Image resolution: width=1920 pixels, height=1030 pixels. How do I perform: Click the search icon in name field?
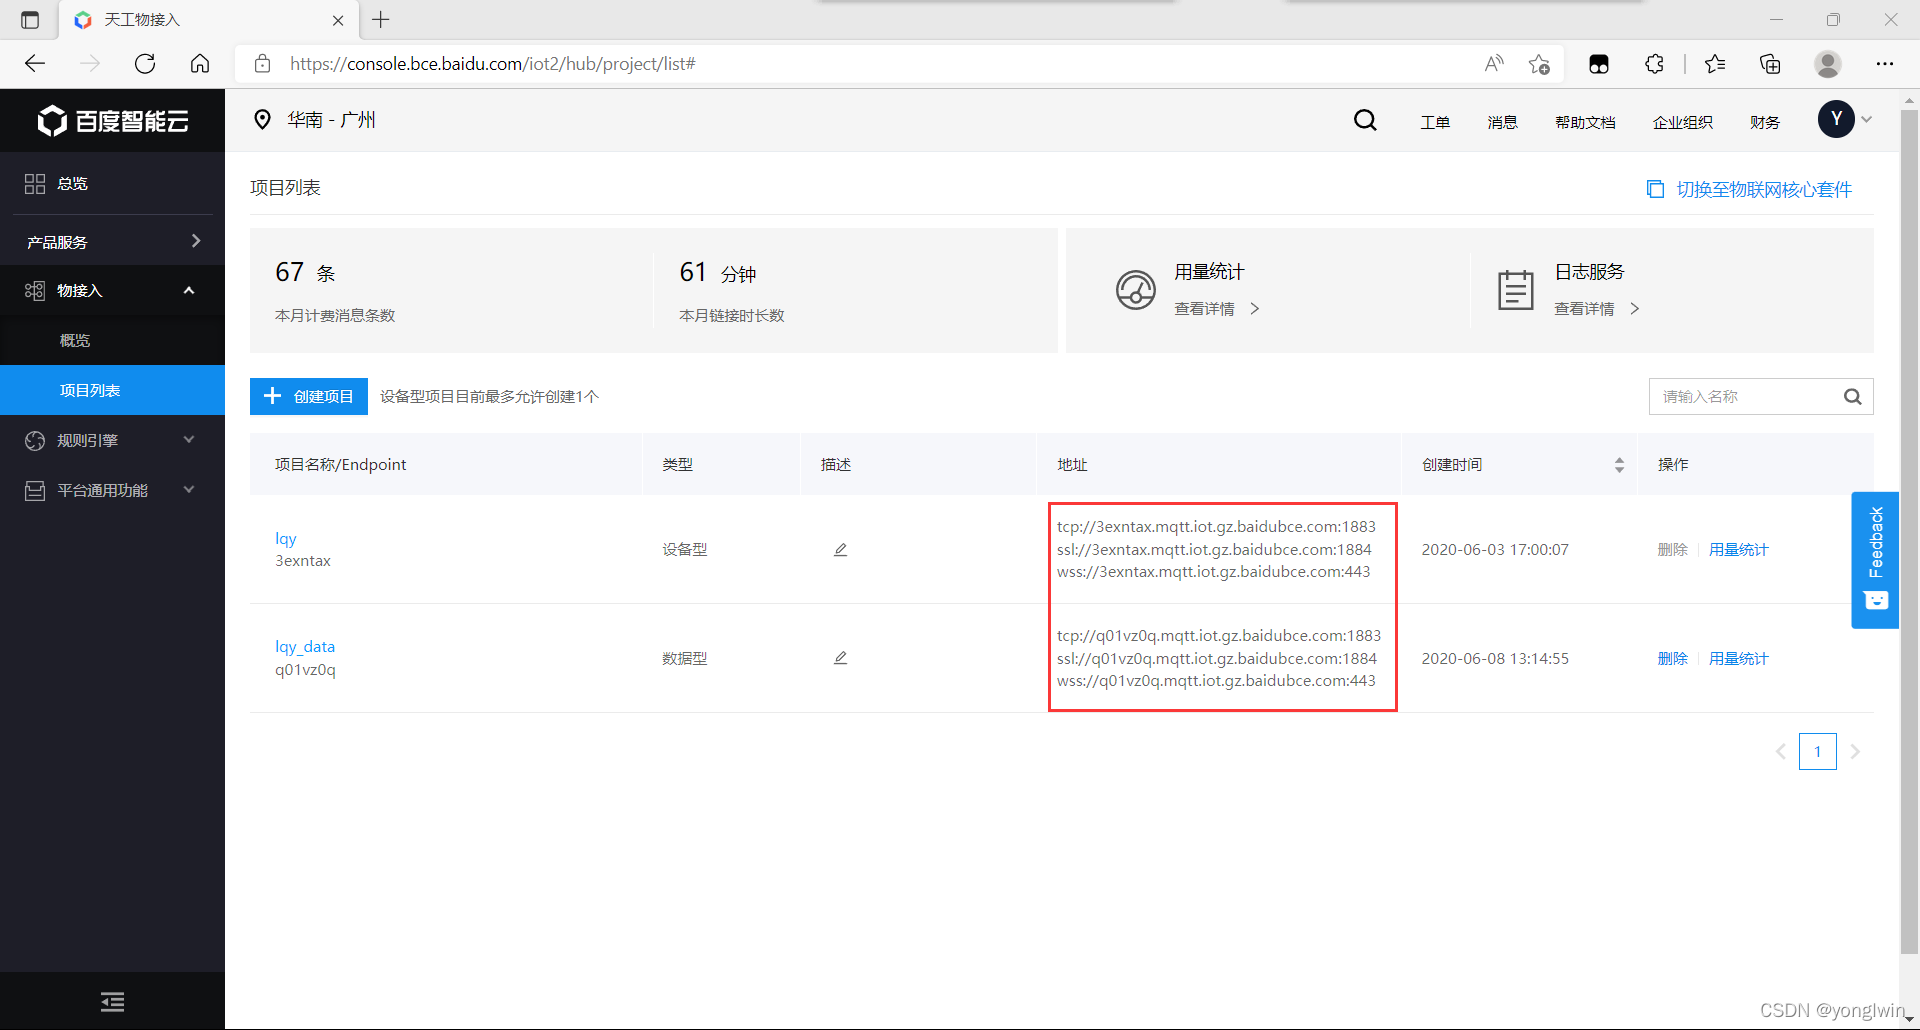(1853, 397)
